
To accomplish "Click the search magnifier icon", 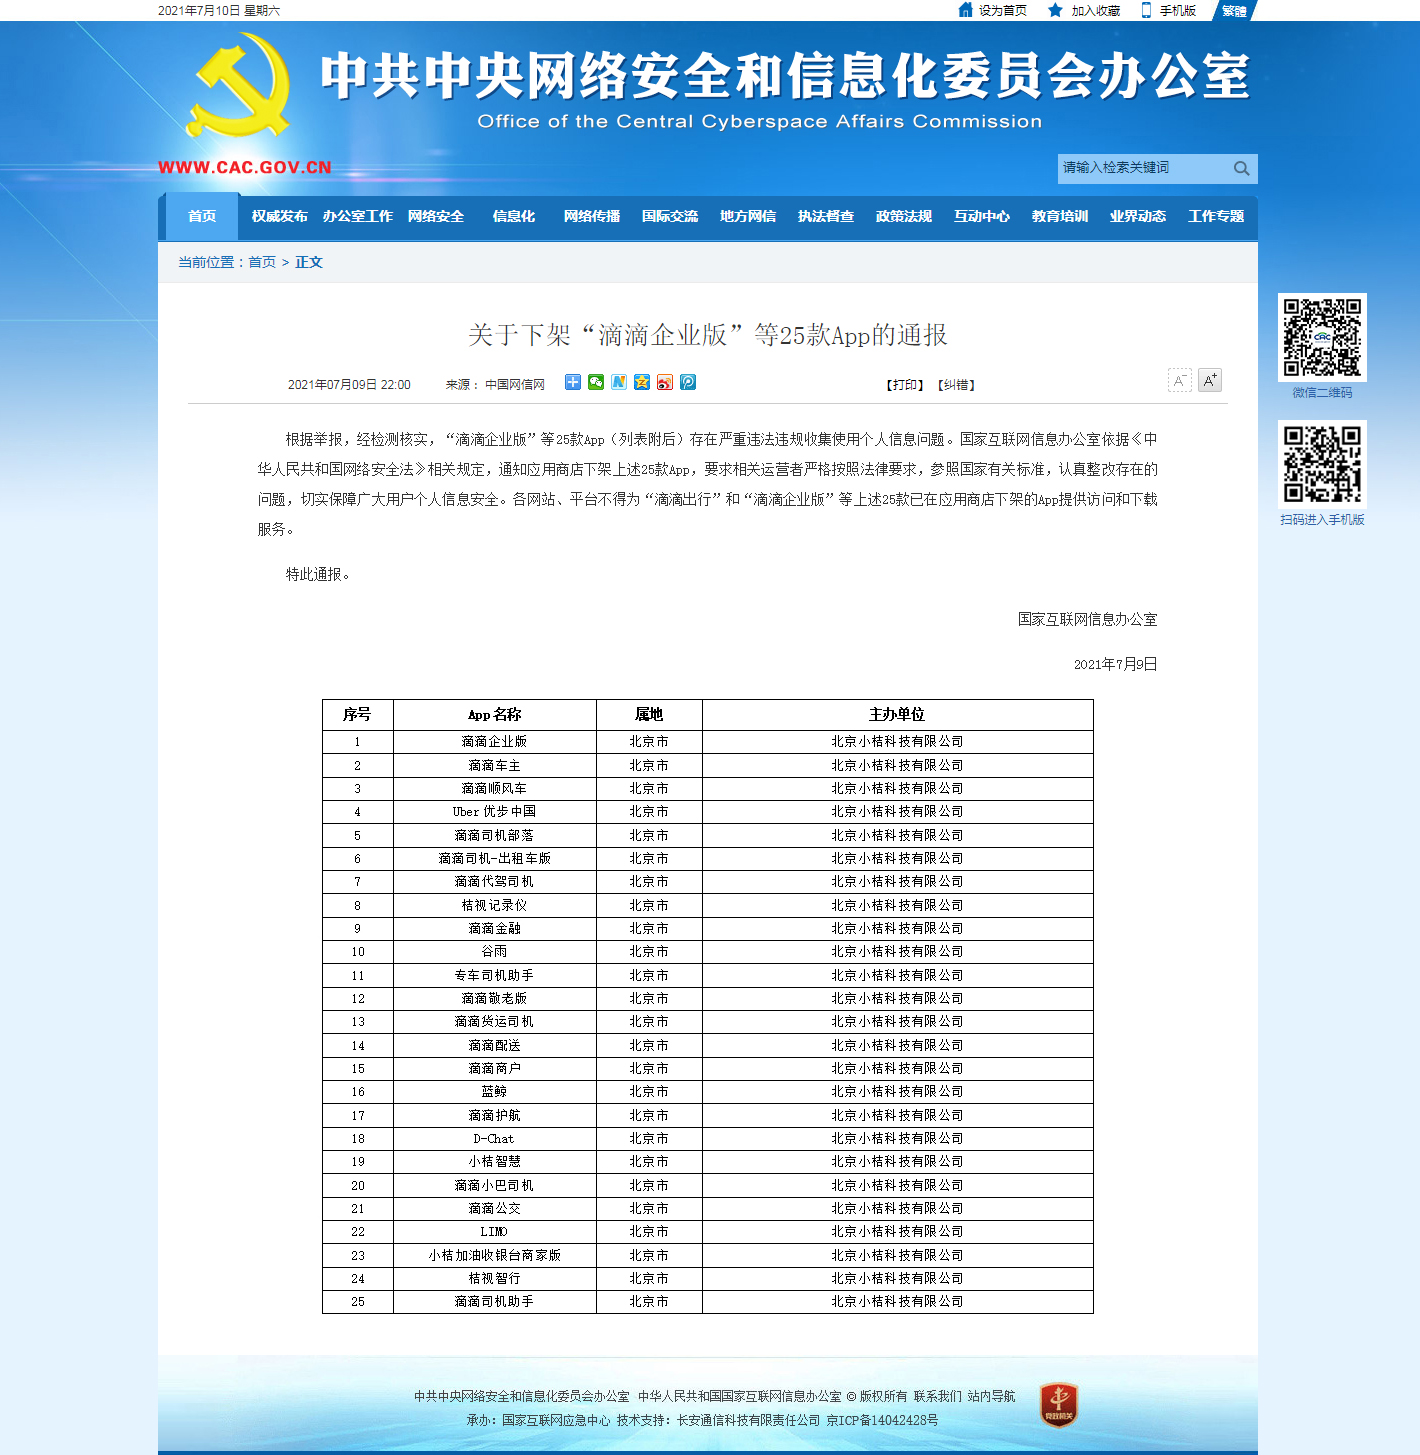I will point(1241,168).
